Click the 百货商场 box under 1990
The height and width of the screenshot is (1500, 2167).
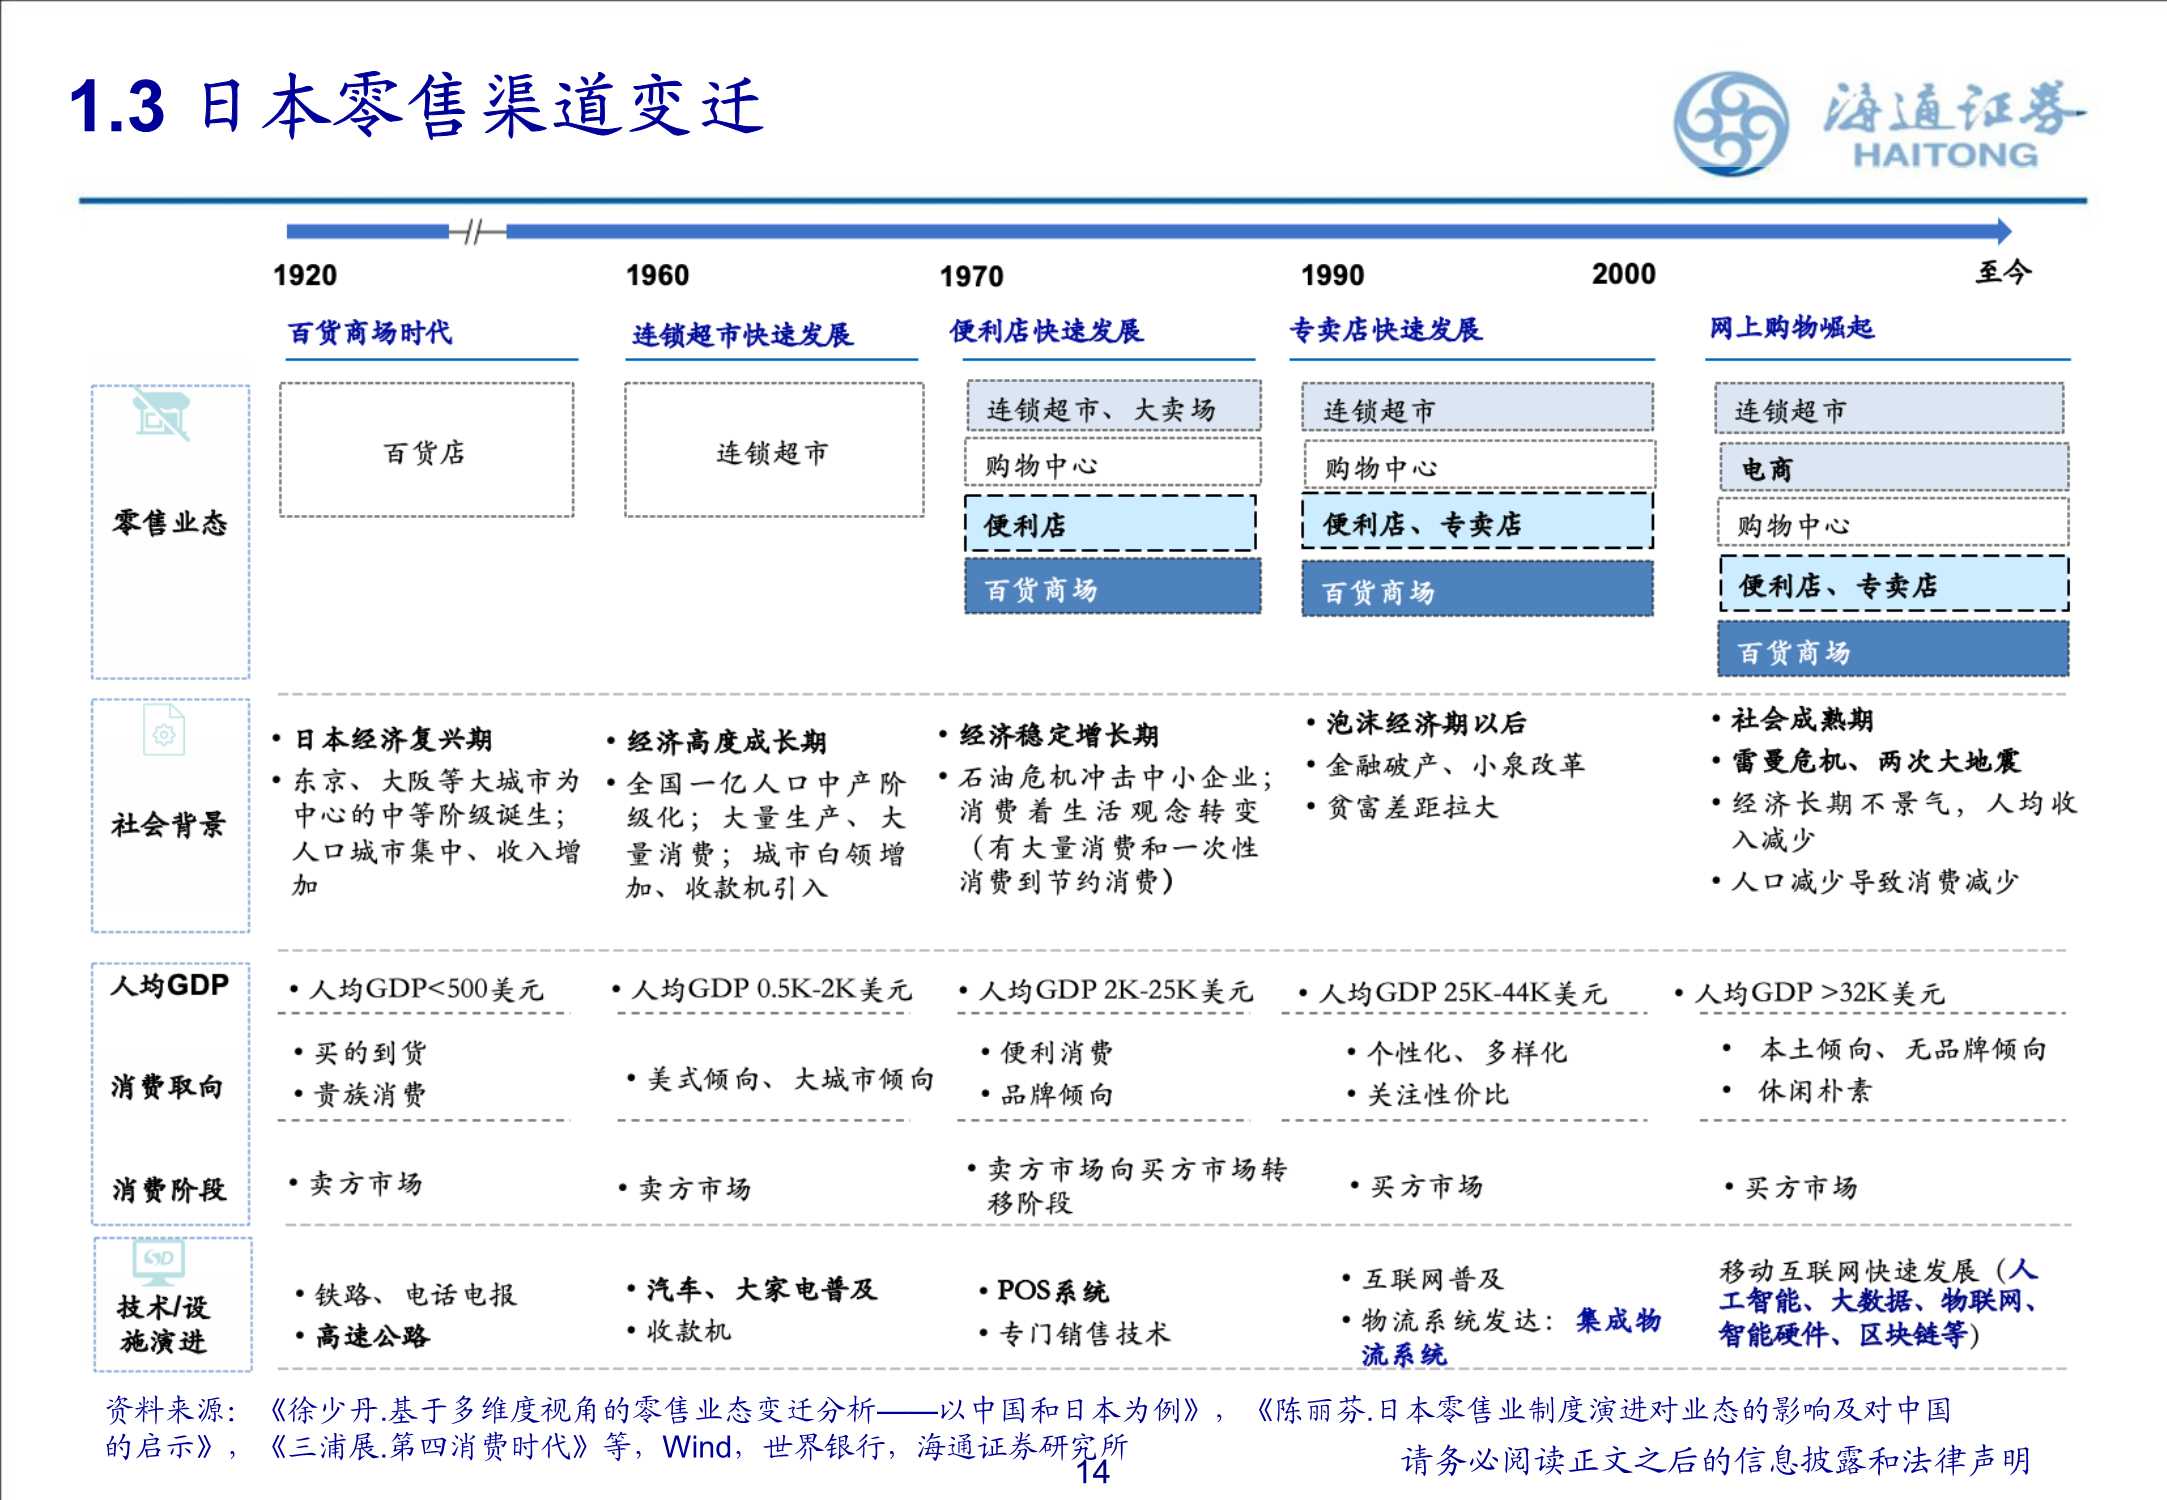pyautogui.click(x=1477, y=590)
